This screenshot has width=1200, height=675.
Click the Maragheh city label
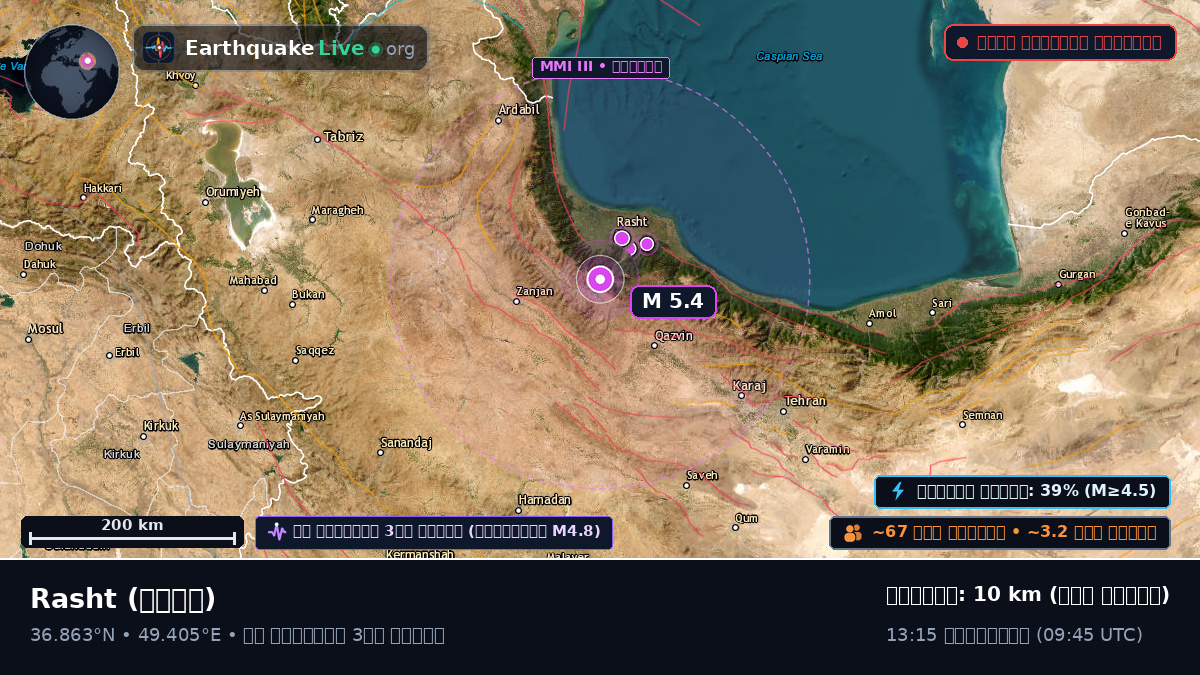338,210
